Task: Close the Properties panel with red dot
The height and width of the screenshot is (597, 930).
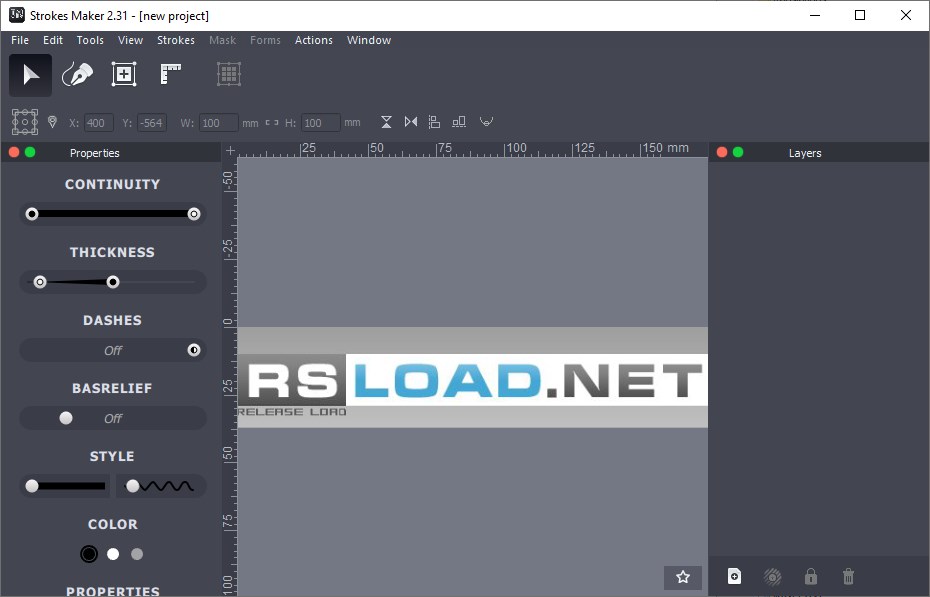Action: pyautogui.click(x=14, y=152)
